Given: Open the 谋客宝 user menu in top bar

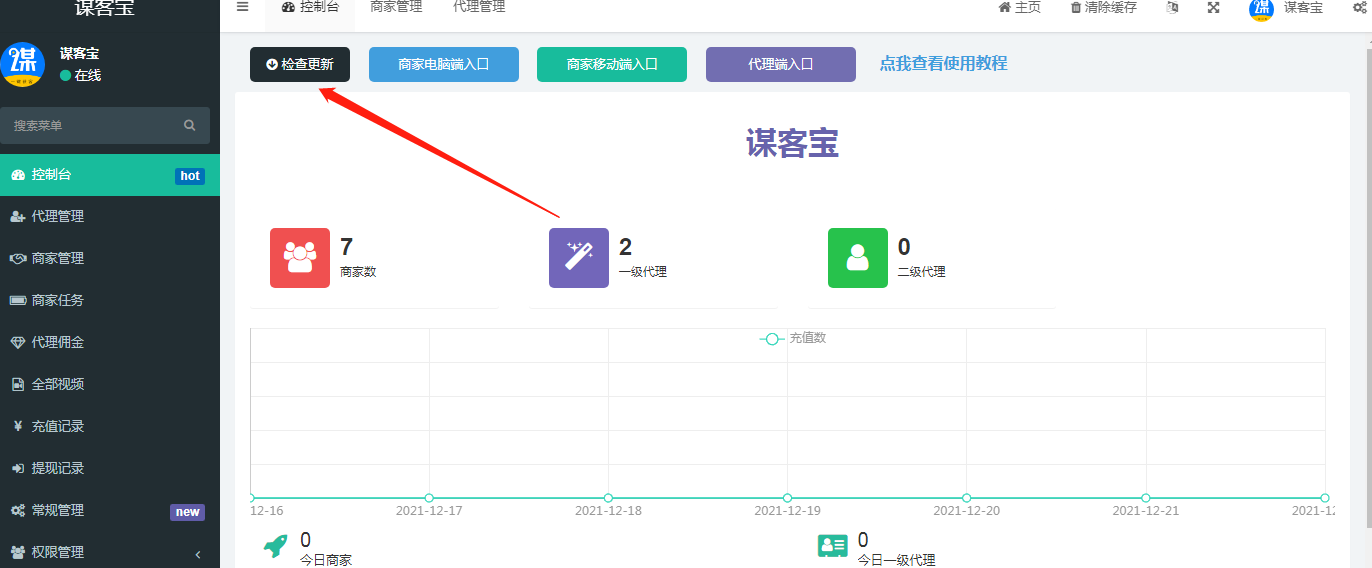Looking at the screenshot, I should (x=1286, y=8).
